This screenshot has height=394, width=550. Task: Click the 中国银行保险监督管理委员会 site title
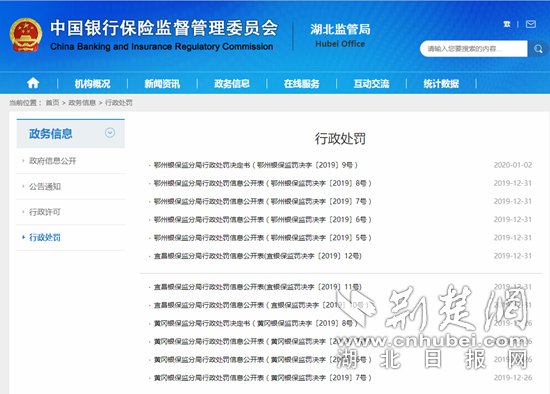[x=164, y=35]
